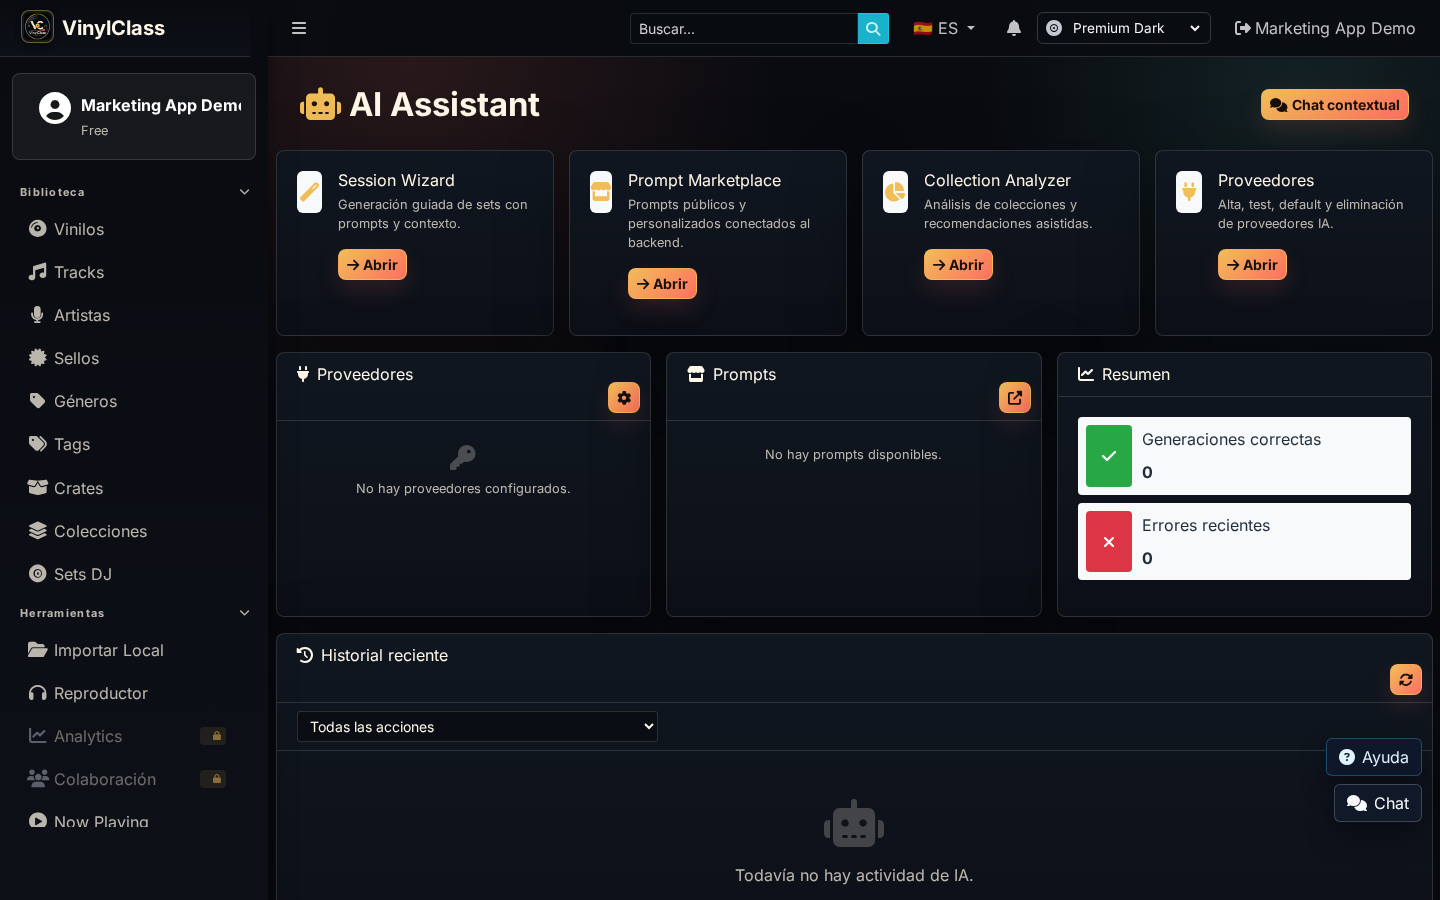Click the Colaboración lock badge
Viewport: 1440px width, 900px height.
click(213, 779)
